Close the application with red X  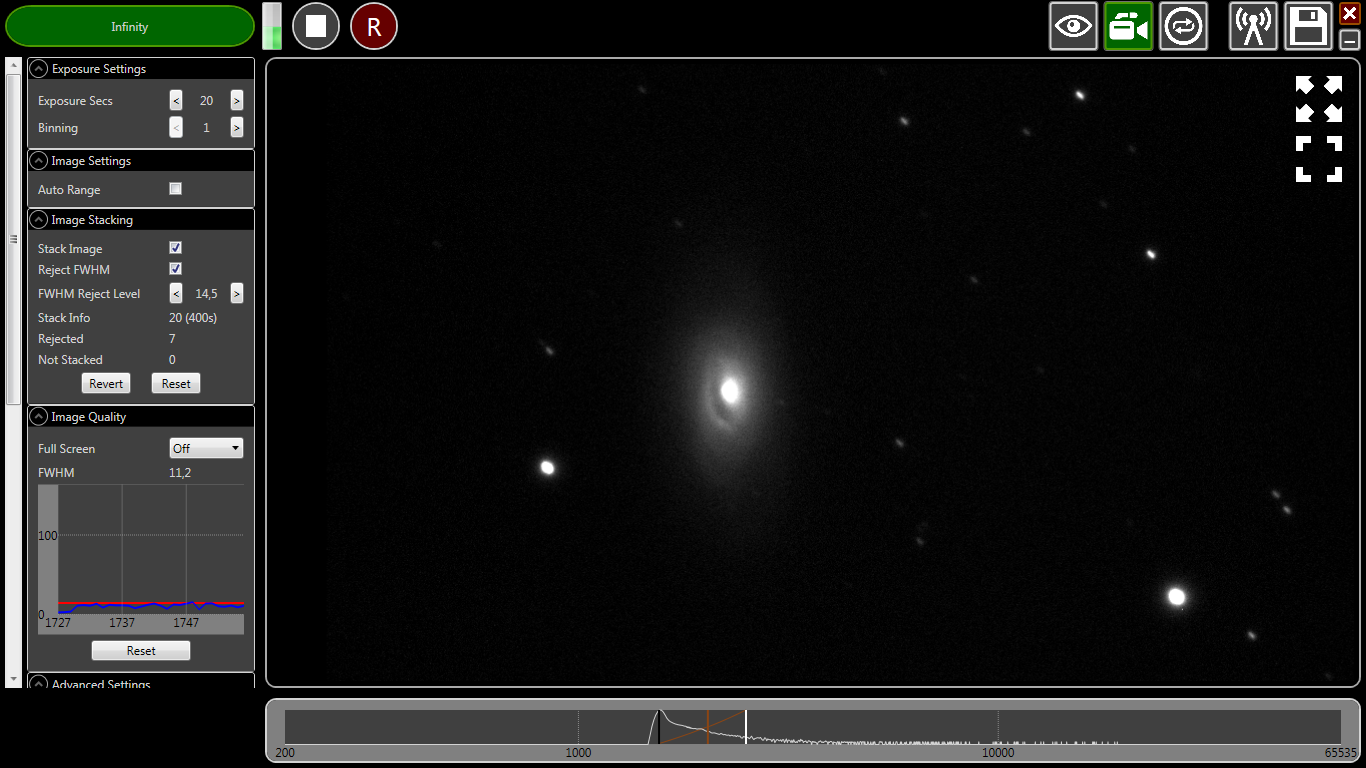(x=1350, y=13)
